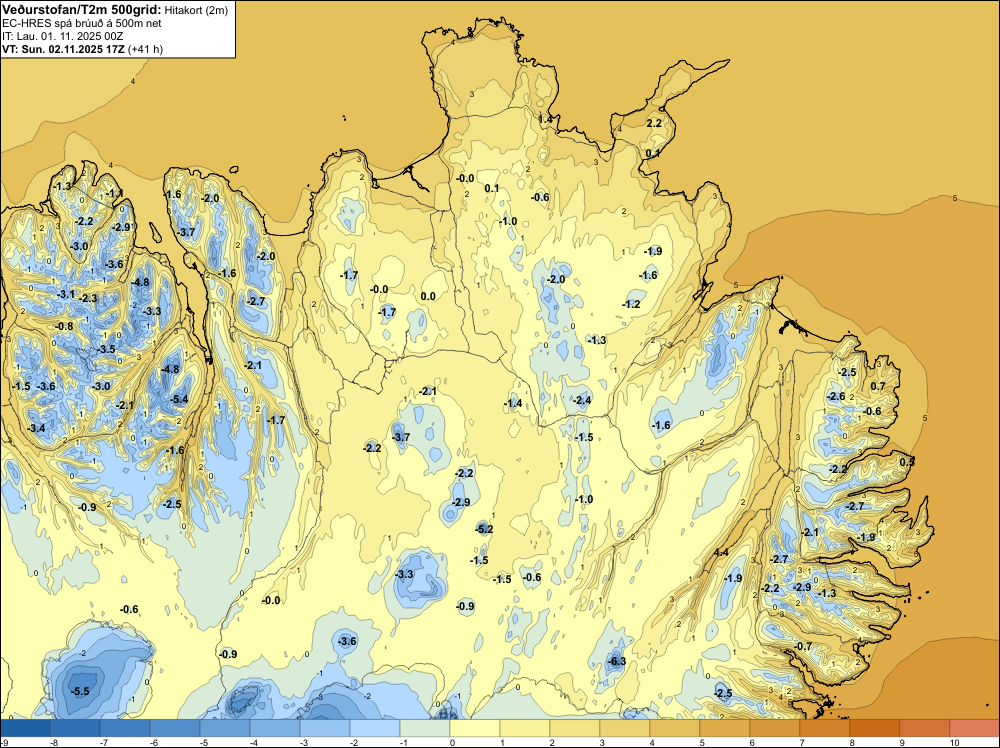Click the legend swatch between 2 and 3

click(x=575, y=728)
